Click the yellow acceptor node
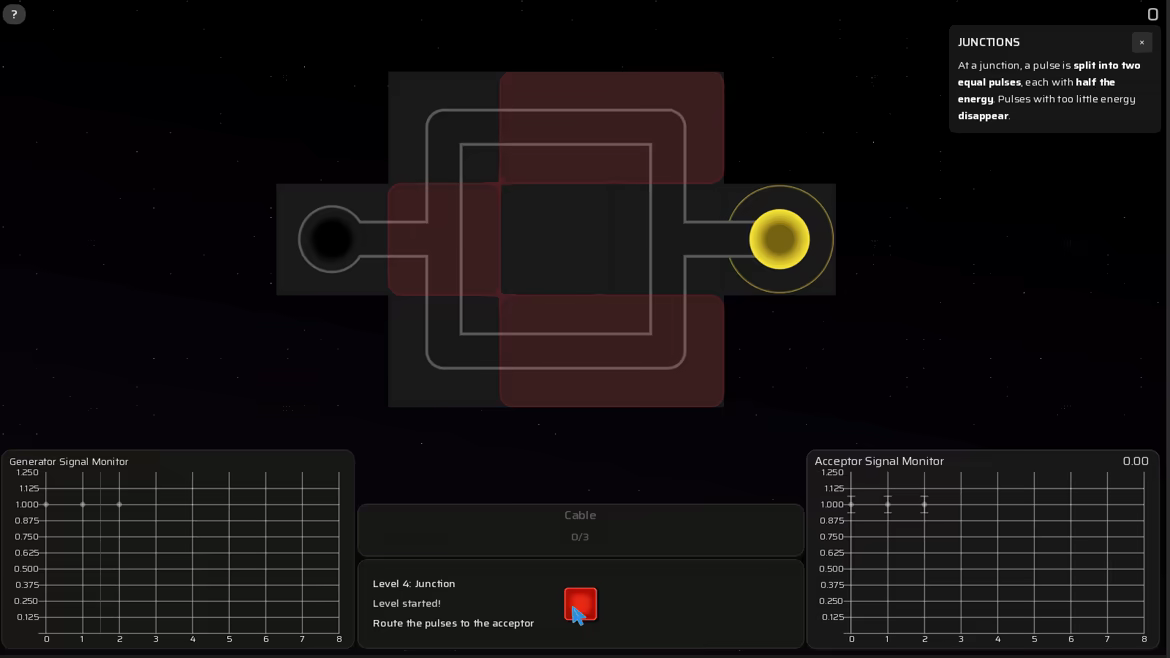 [x=780, y=239]
